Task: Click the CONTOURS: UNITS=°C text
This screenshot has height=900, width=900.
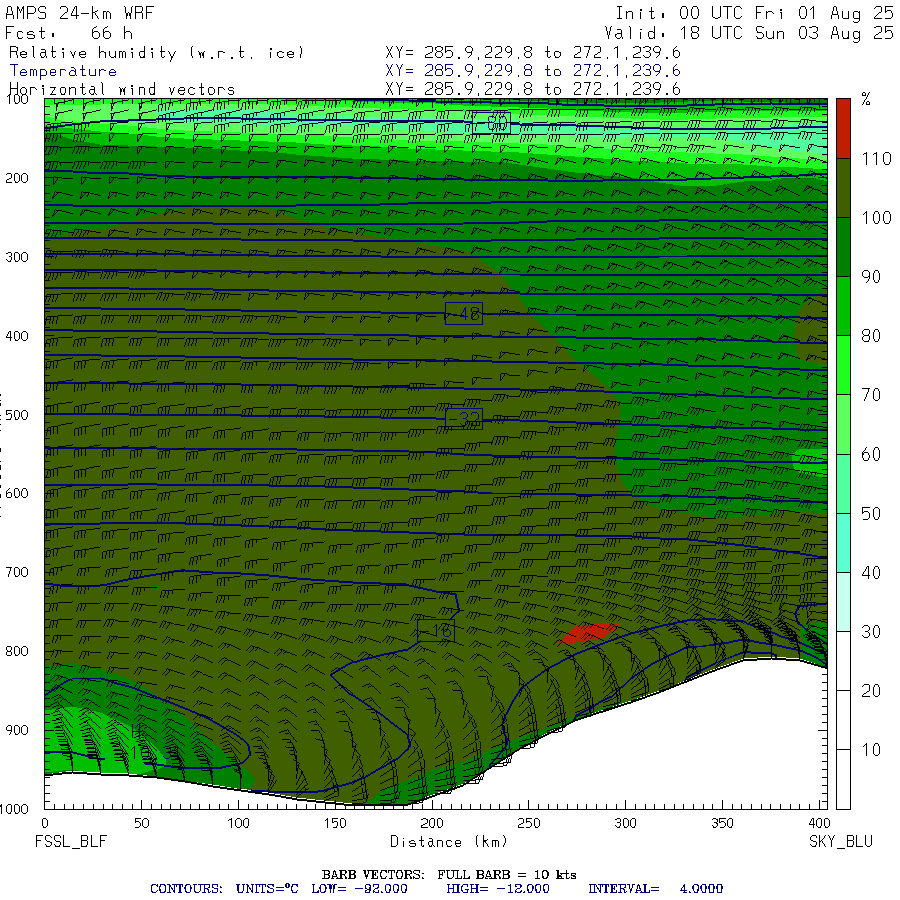Action: pos(224,889)
